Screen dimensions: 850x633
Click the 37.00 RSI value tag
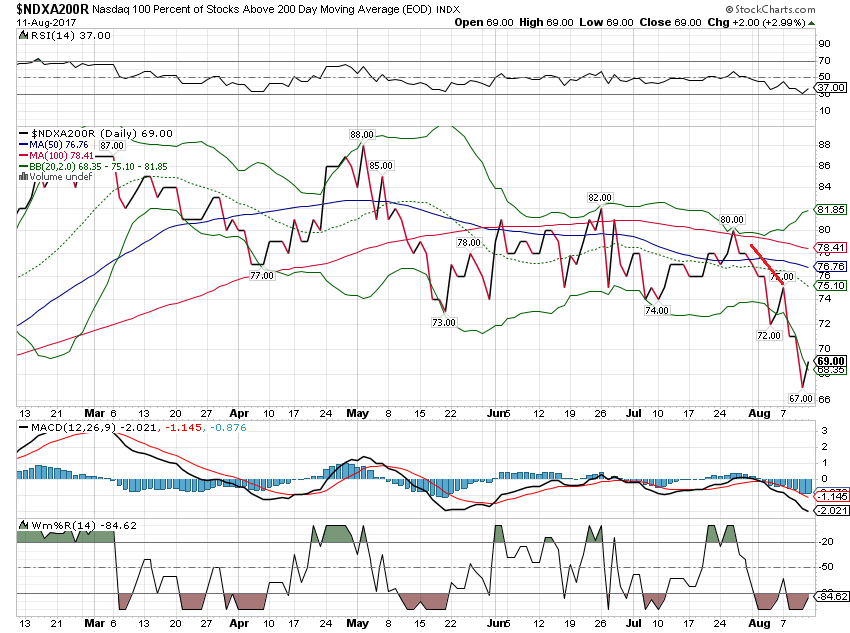832,88
